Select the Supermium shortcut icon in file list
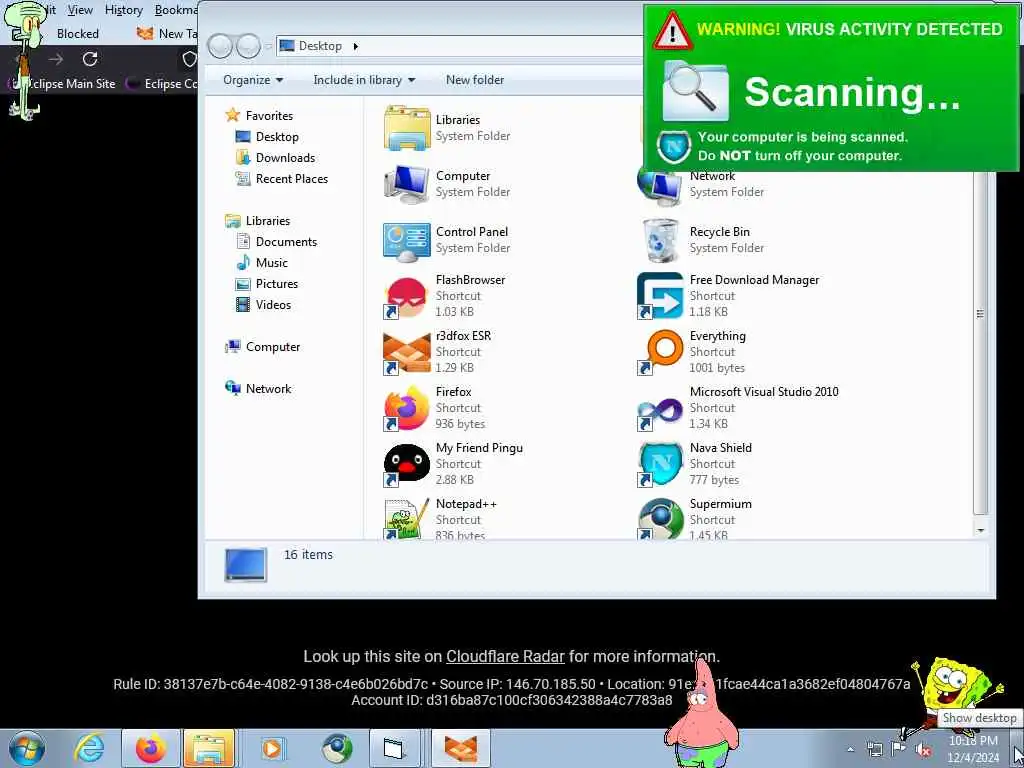 click(660, 520)
